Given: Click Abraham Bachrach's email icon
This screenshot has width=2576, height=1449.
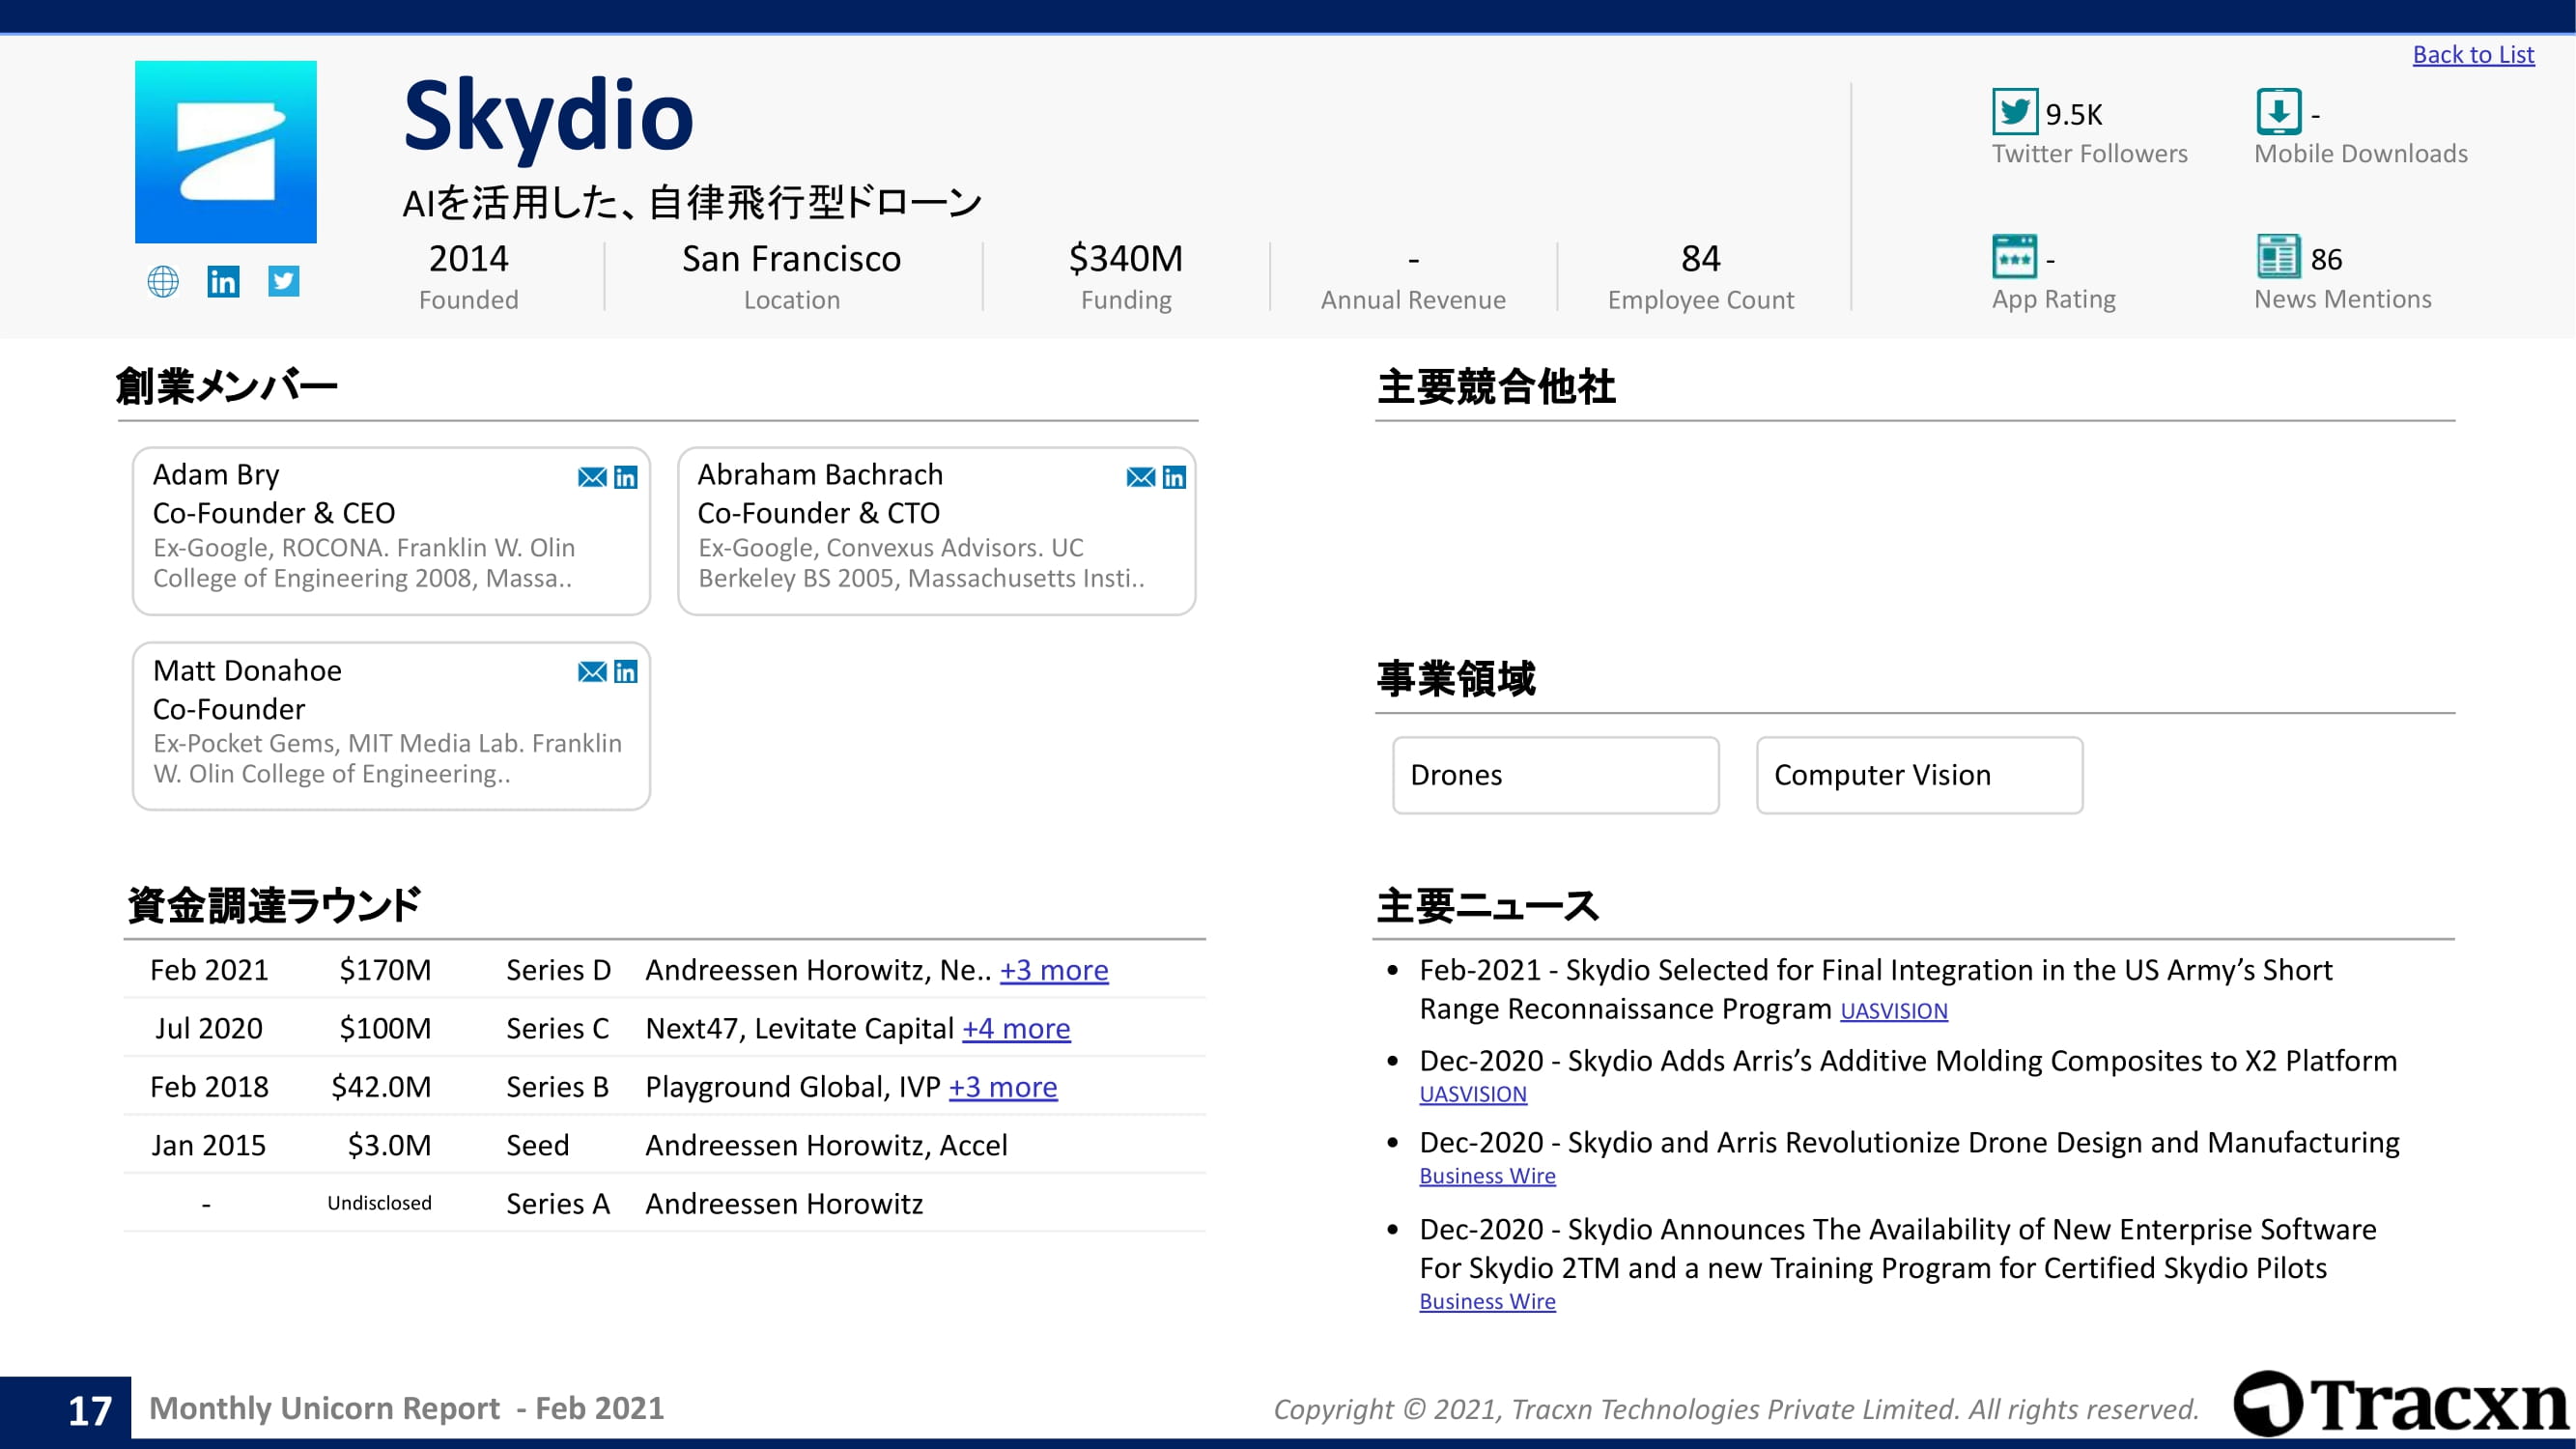Looking at the screenshot, I should 1140,477.
